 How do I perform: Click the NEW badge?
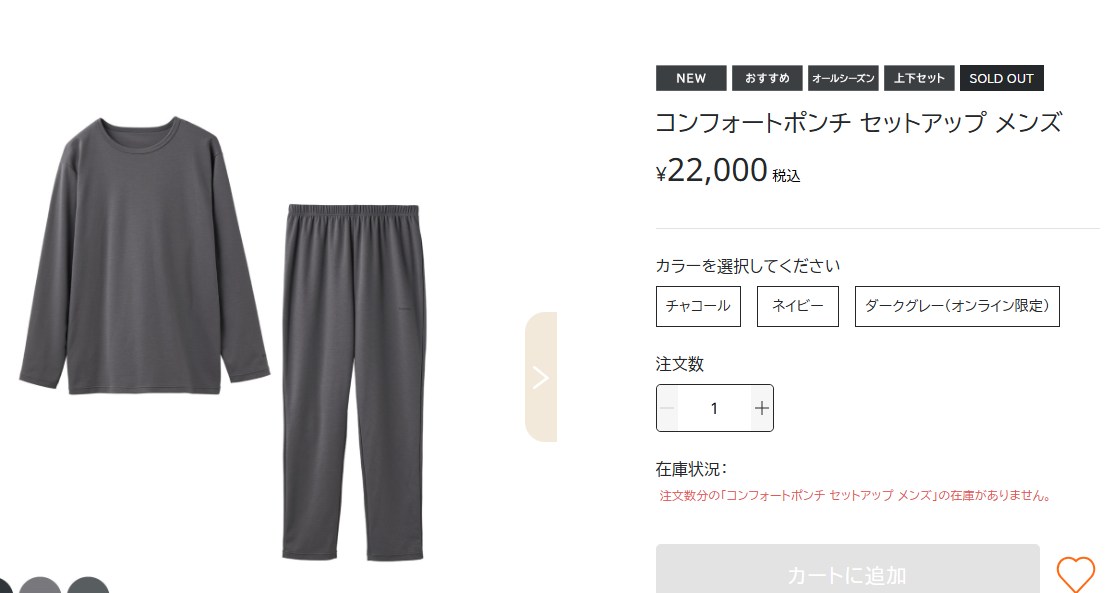(691, 78)
